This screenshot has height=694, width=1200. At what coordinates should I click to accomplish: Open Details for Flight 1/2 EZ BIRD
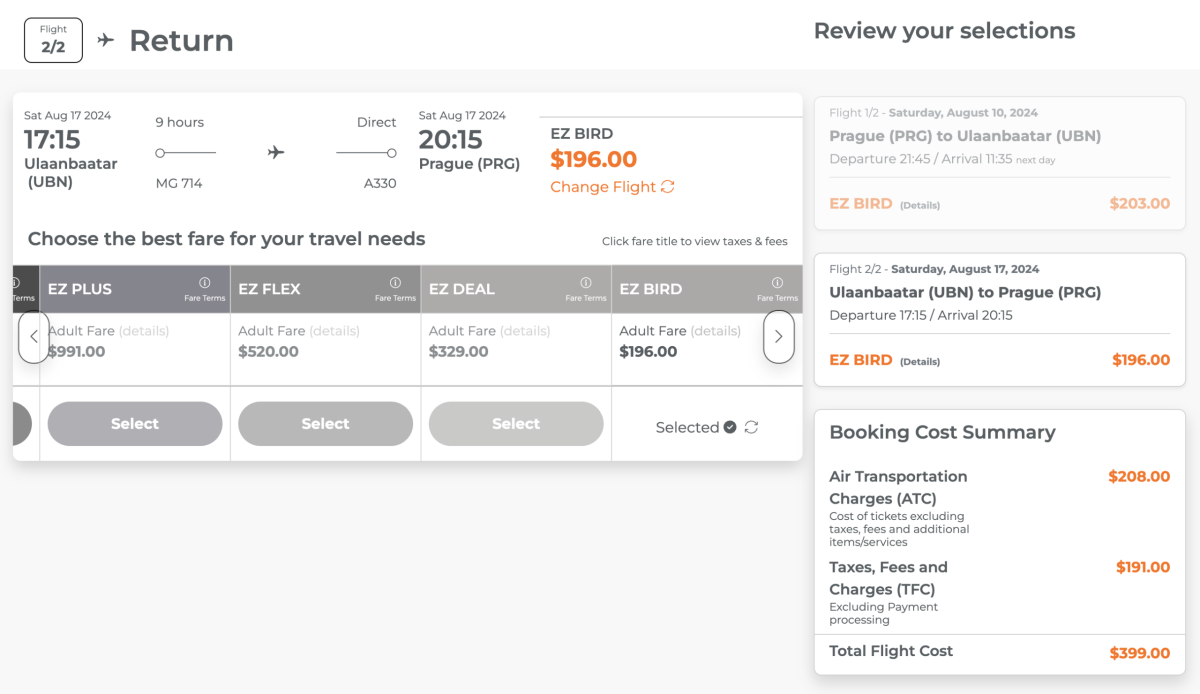pyautogui.click(x=920, y=205)
